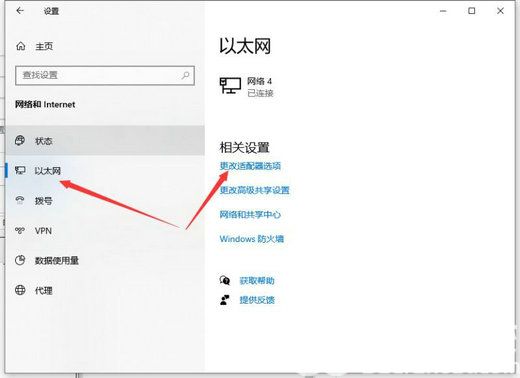The image size is (520, 378).
Task: Click the 拨号 dial-up icon
Action: click(x=20, y=200)
